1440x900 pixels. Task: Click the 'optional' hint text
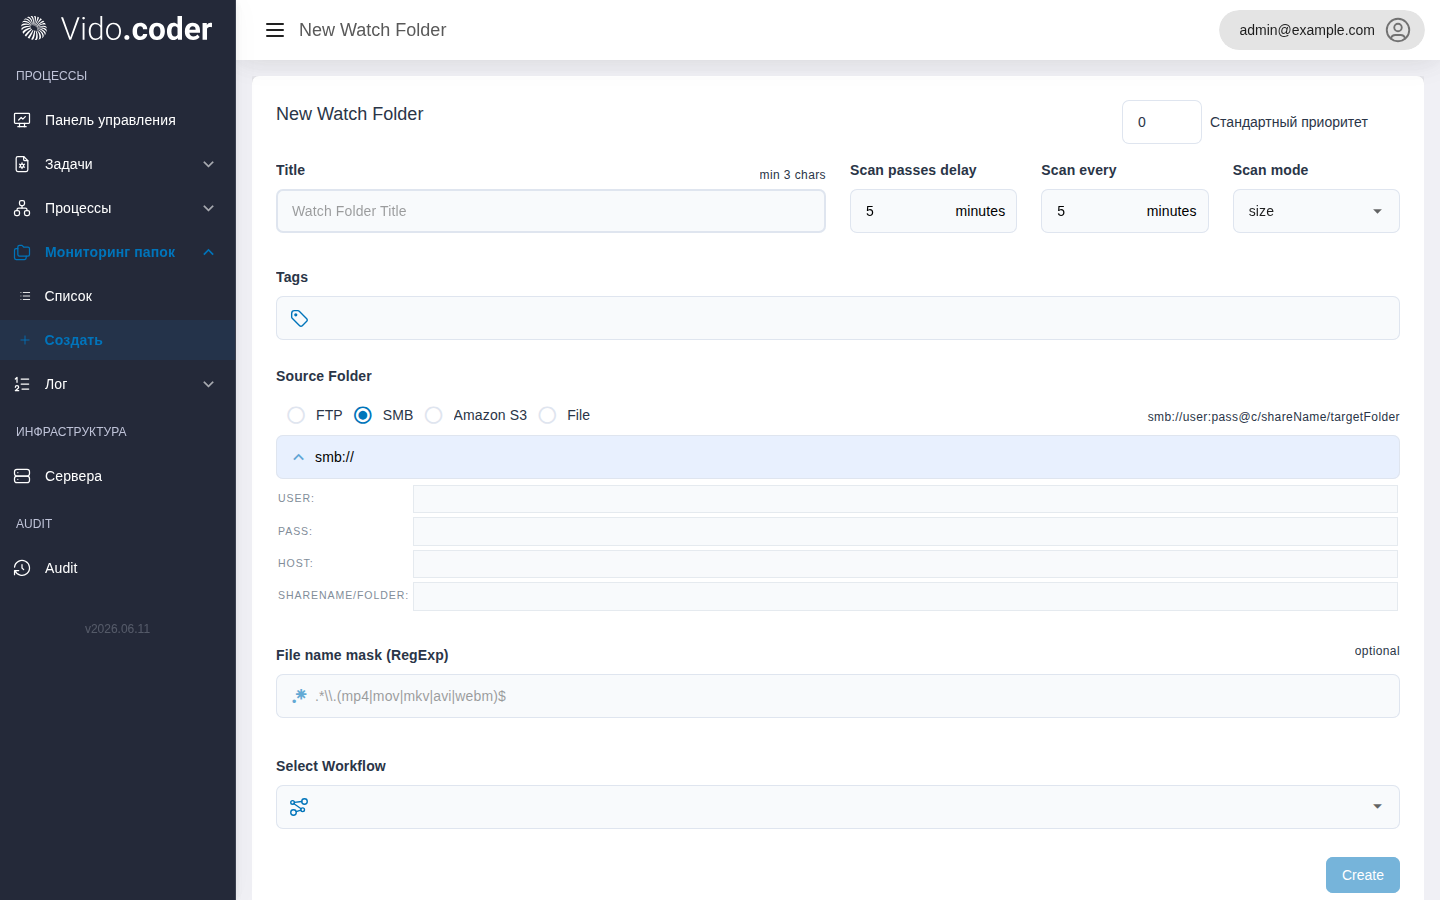(x=1377, y=651)
